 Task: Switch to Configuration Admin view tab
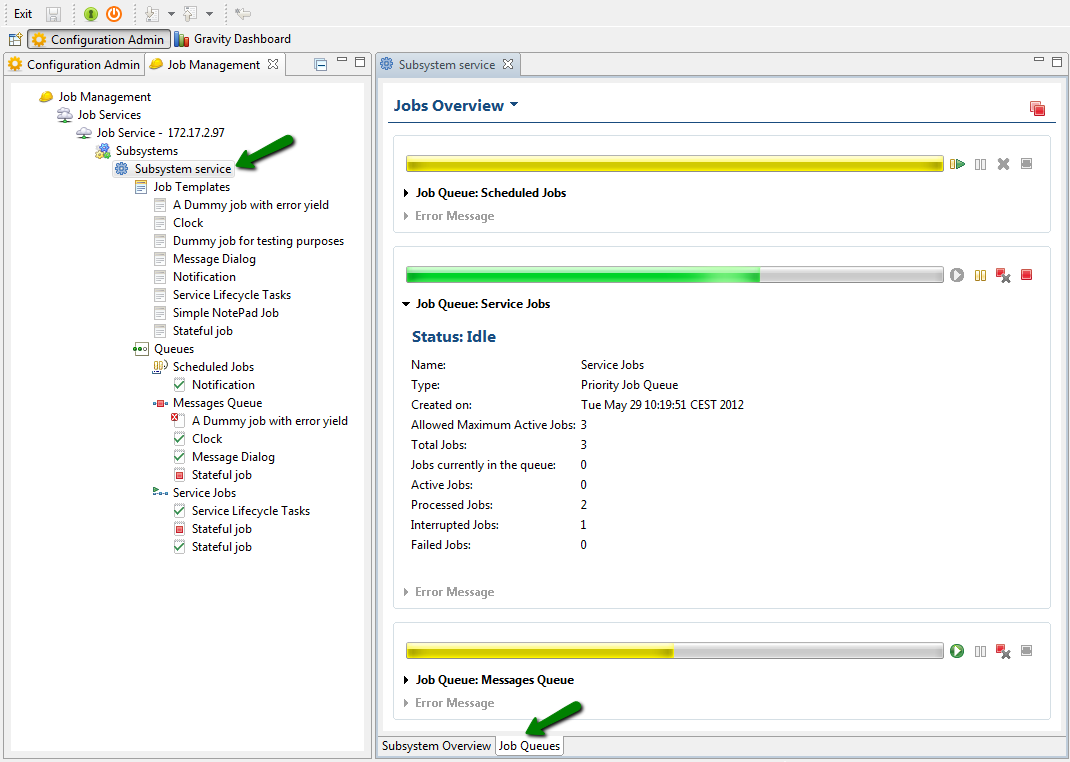(x=83, y=65)
